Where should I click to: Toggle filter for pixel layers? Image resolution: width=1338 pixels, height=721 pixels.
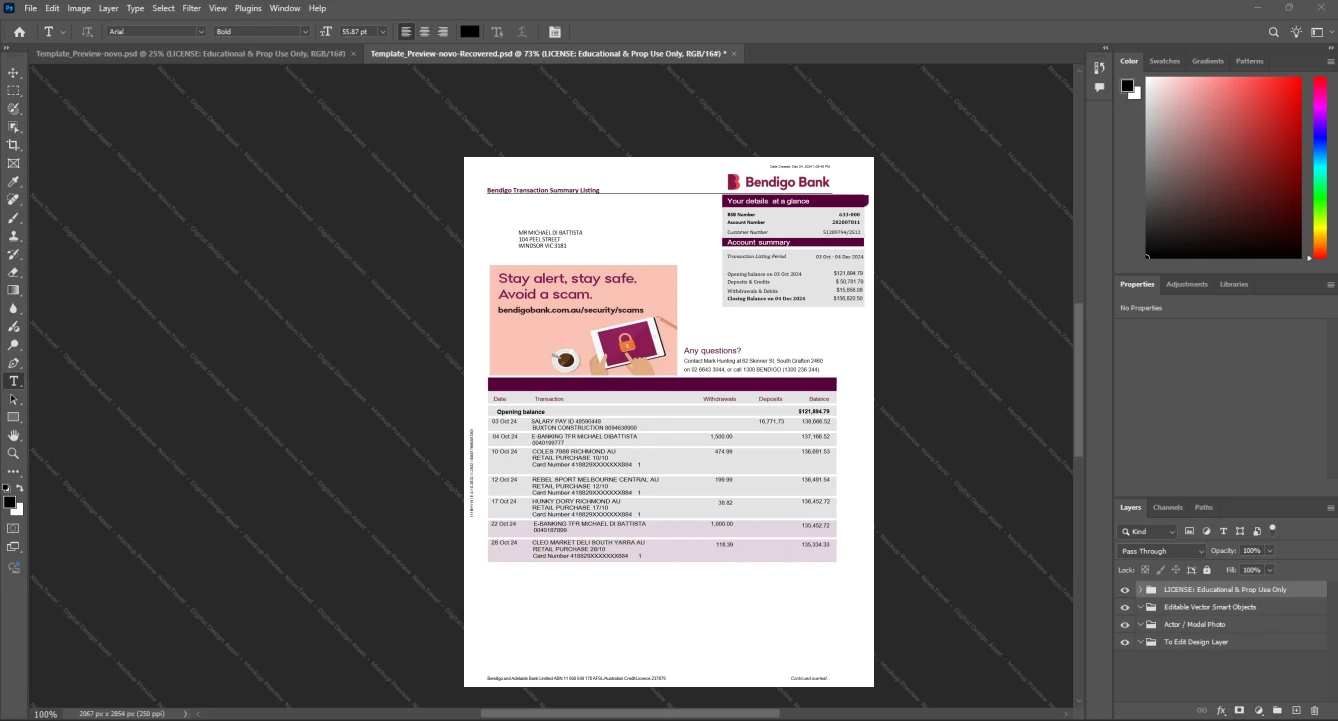1190,531
